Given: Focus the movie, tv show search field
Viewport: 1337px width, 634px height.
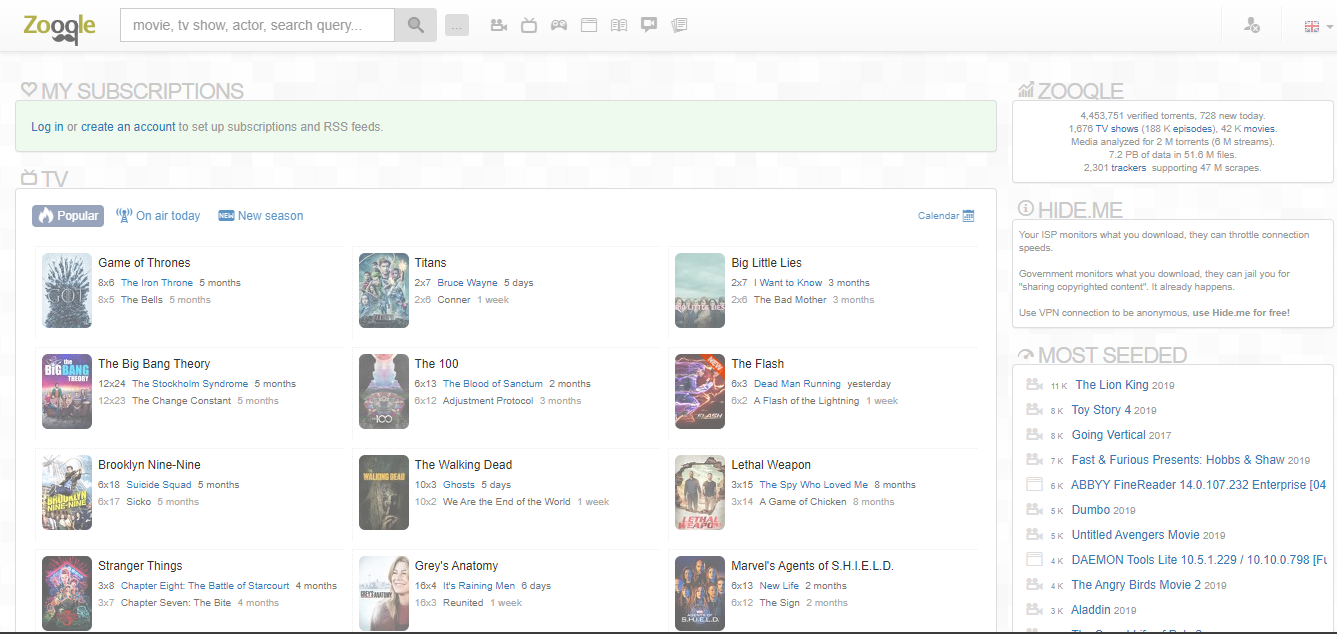Looking at the screenshot, I should [x=257, y=25].
